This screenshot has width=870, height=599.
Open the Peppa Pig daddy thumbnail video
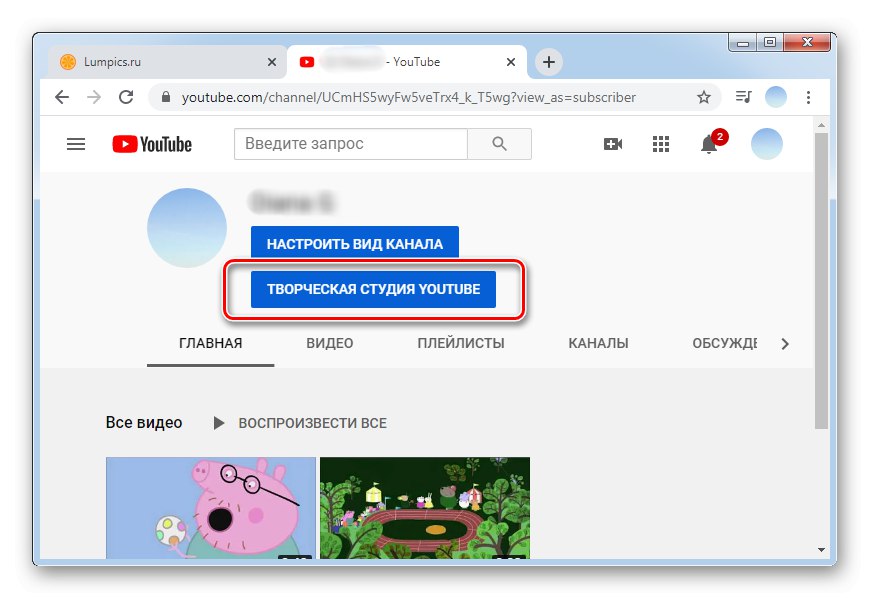211,507
